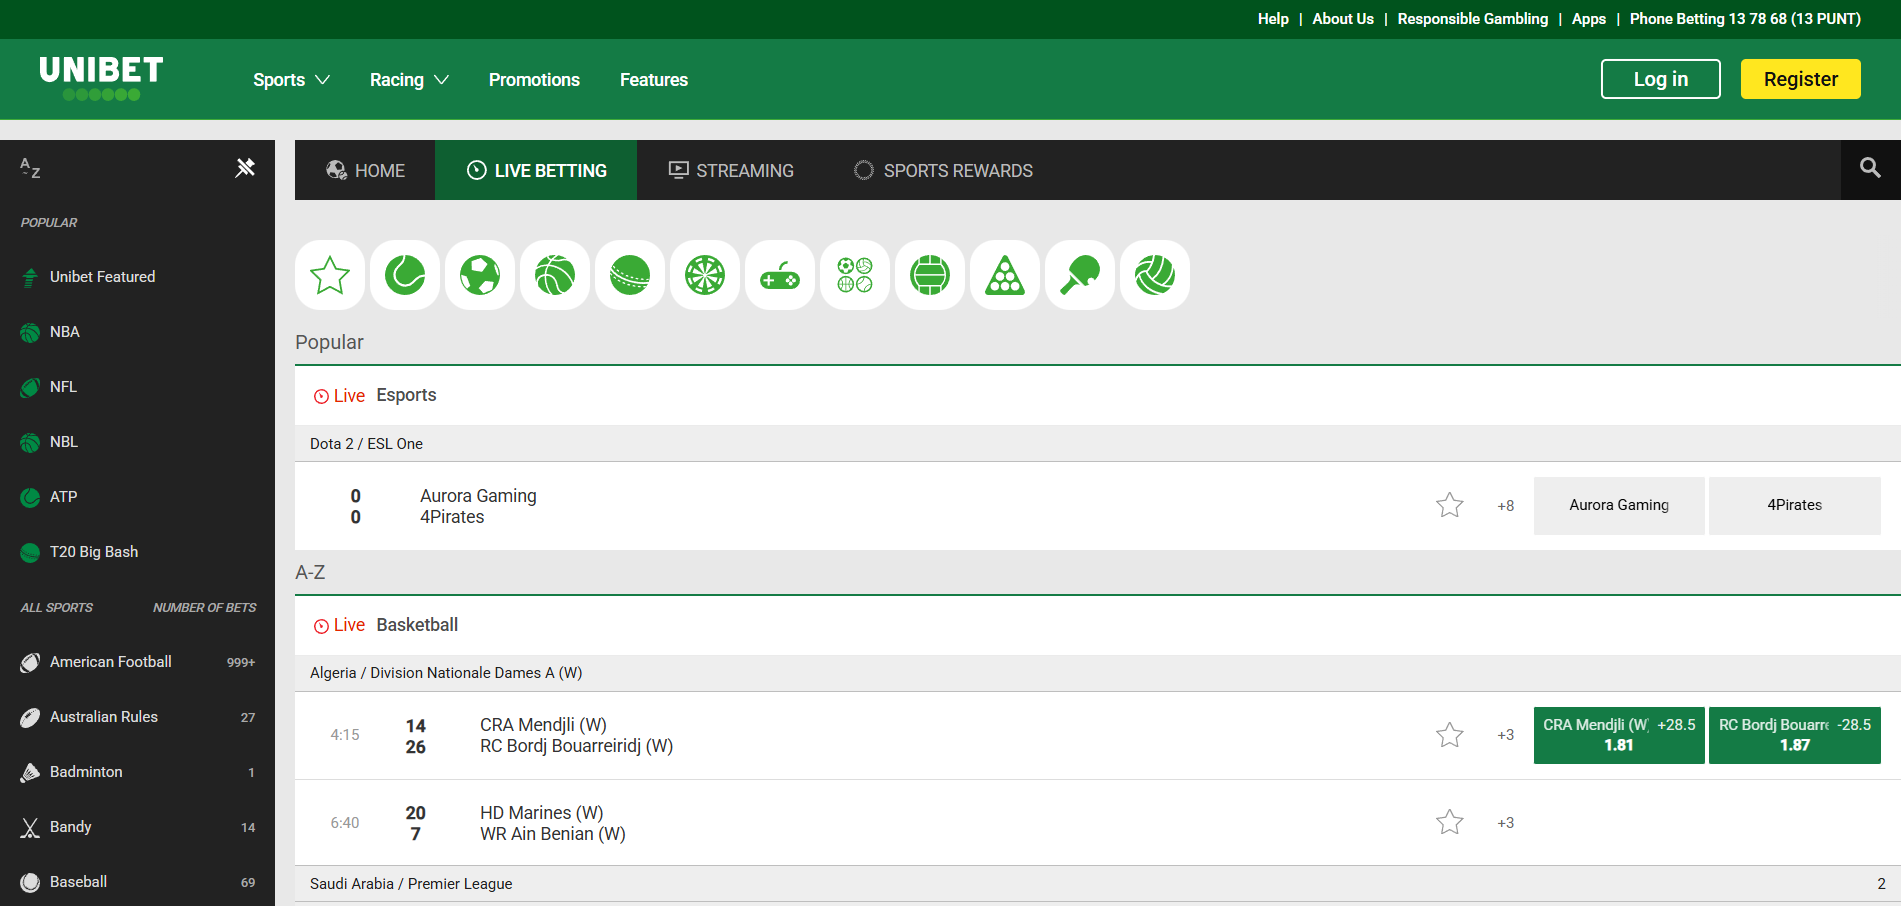Open the four-balls virtual sports filter
Screen dimensions: 1901x906
coord(855,275)
